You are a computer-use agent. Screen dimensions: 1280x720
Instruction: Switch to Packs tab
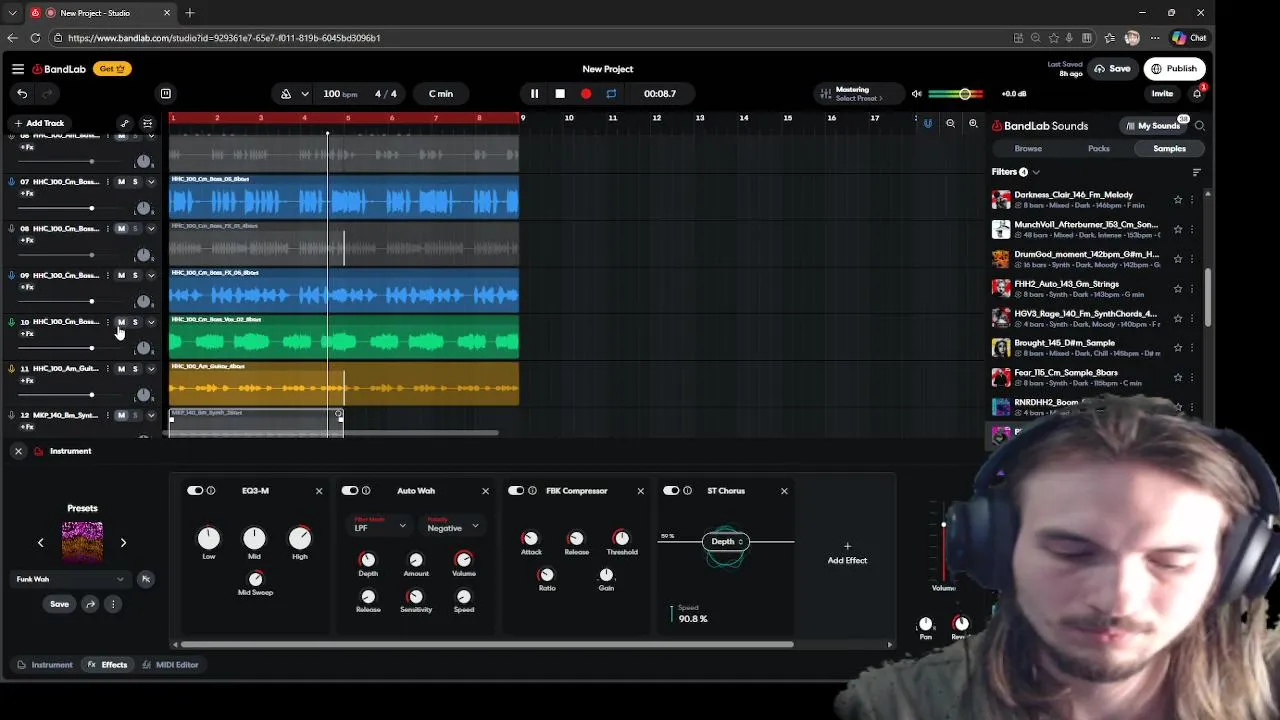click(1099, 149)
